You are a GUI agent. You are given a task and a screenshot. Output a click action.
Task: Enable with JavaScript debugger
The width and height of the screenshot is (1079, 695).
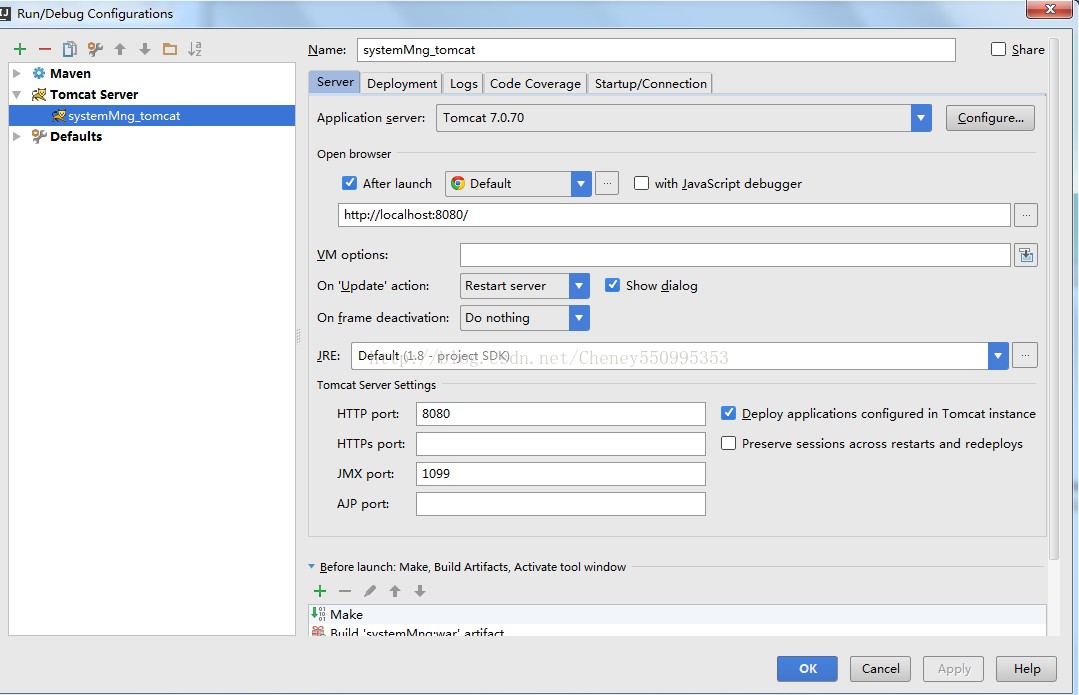click(641, 183)
